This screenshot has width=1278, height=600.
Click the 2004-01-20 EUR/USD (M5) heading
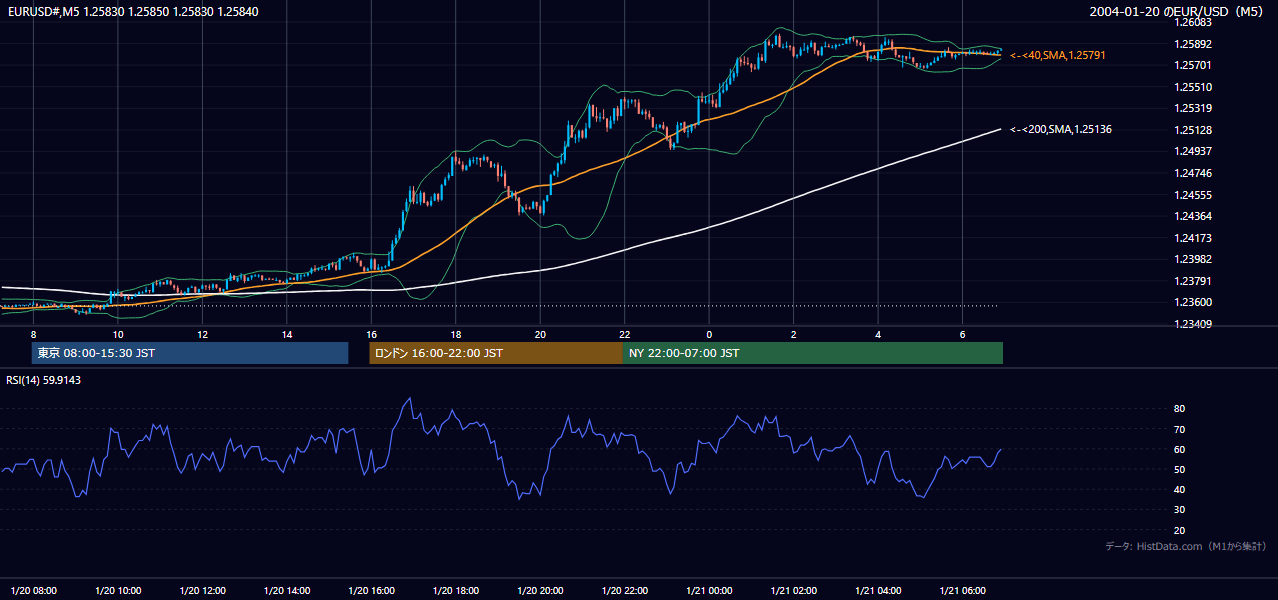[x=1178, y=11]
